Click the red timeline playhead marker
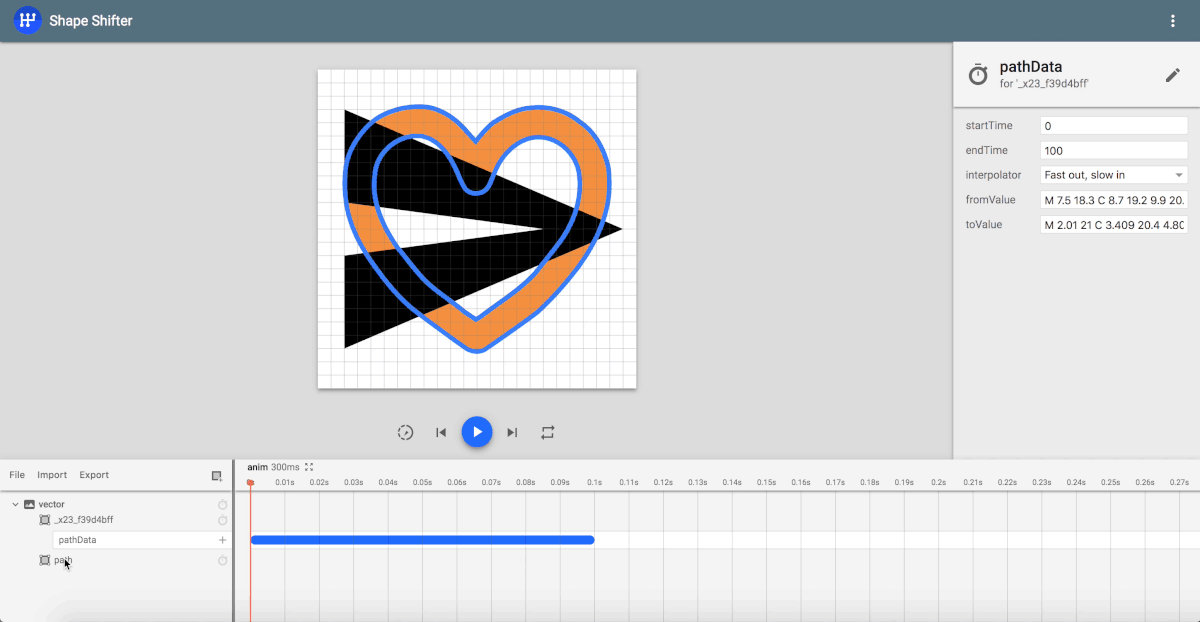 pyautogui.click(x=250, y=483)
